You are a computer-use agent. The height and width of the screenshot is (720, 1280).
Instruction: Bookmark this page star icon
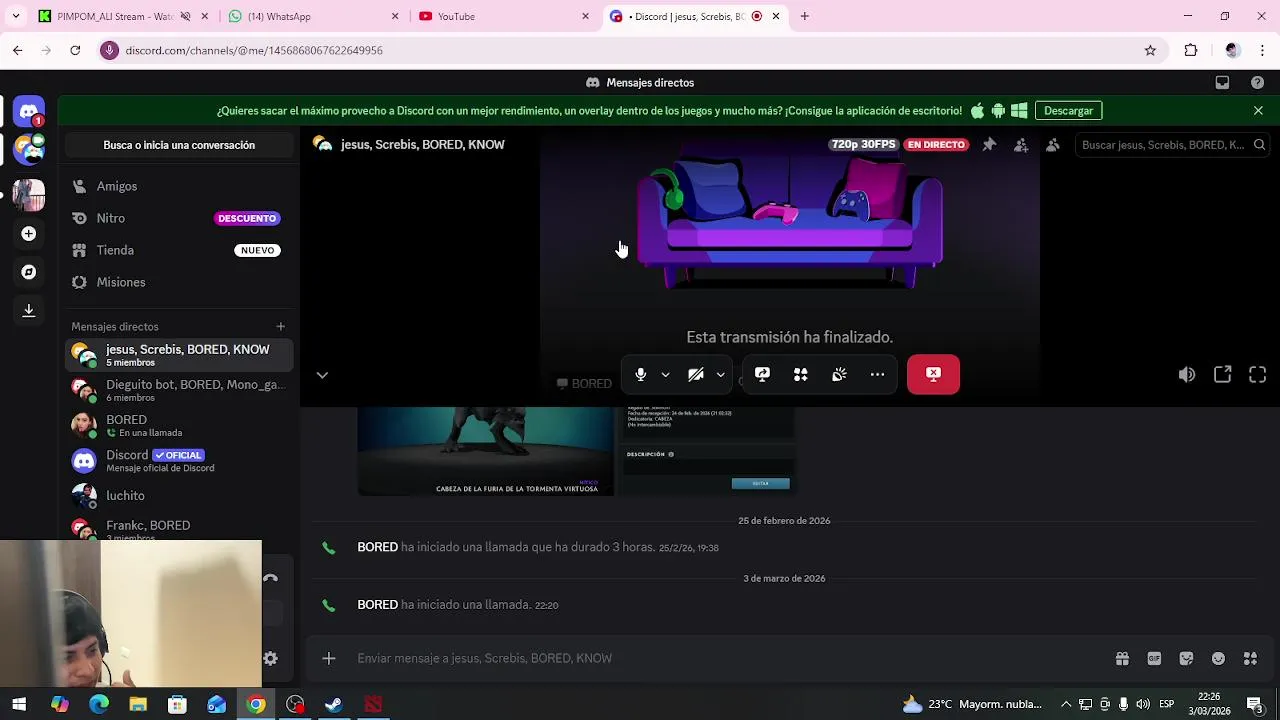[x=1150, y=50]
